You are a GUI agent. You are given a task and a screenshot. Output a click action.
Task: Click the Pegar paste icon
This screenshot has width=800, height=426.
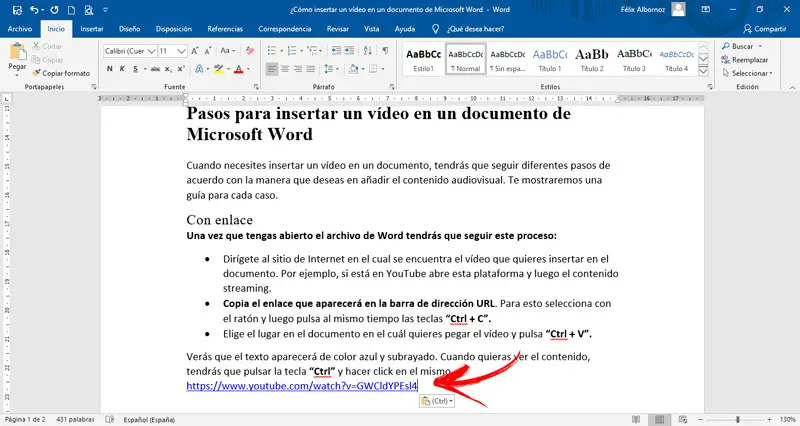click(x=17, y=52)
